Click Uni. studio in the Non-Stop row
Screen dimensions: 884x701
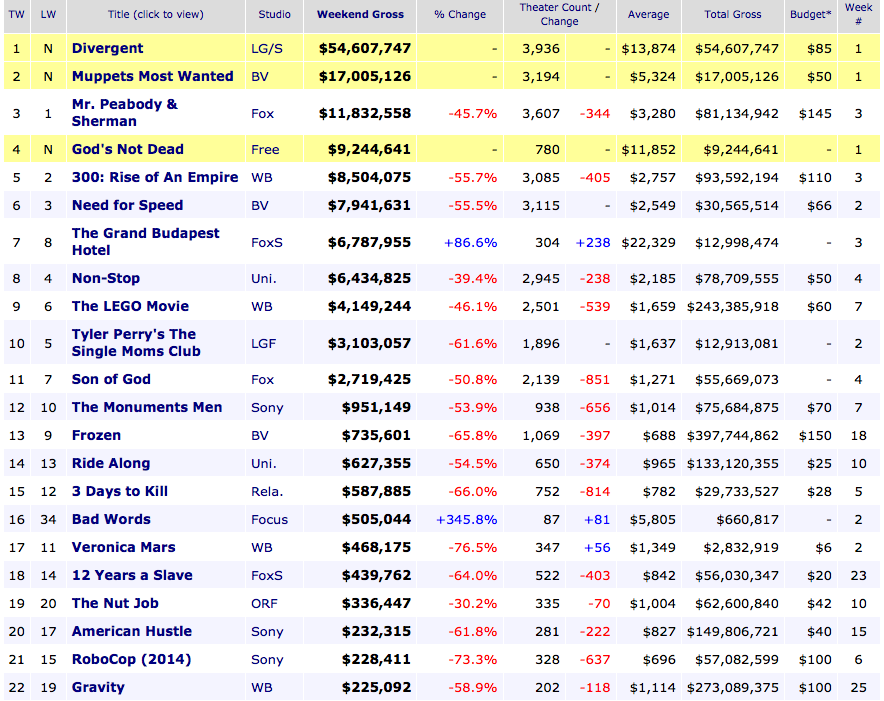coord(263,279)
